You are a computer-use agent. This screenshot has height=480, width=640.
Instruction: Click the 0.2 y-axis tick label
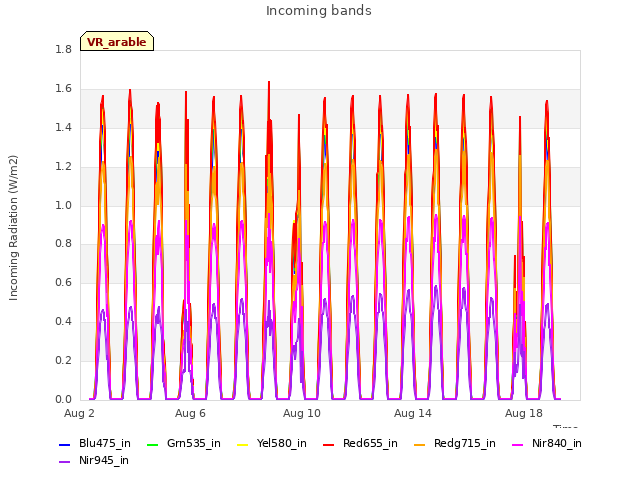click(63, 360)
